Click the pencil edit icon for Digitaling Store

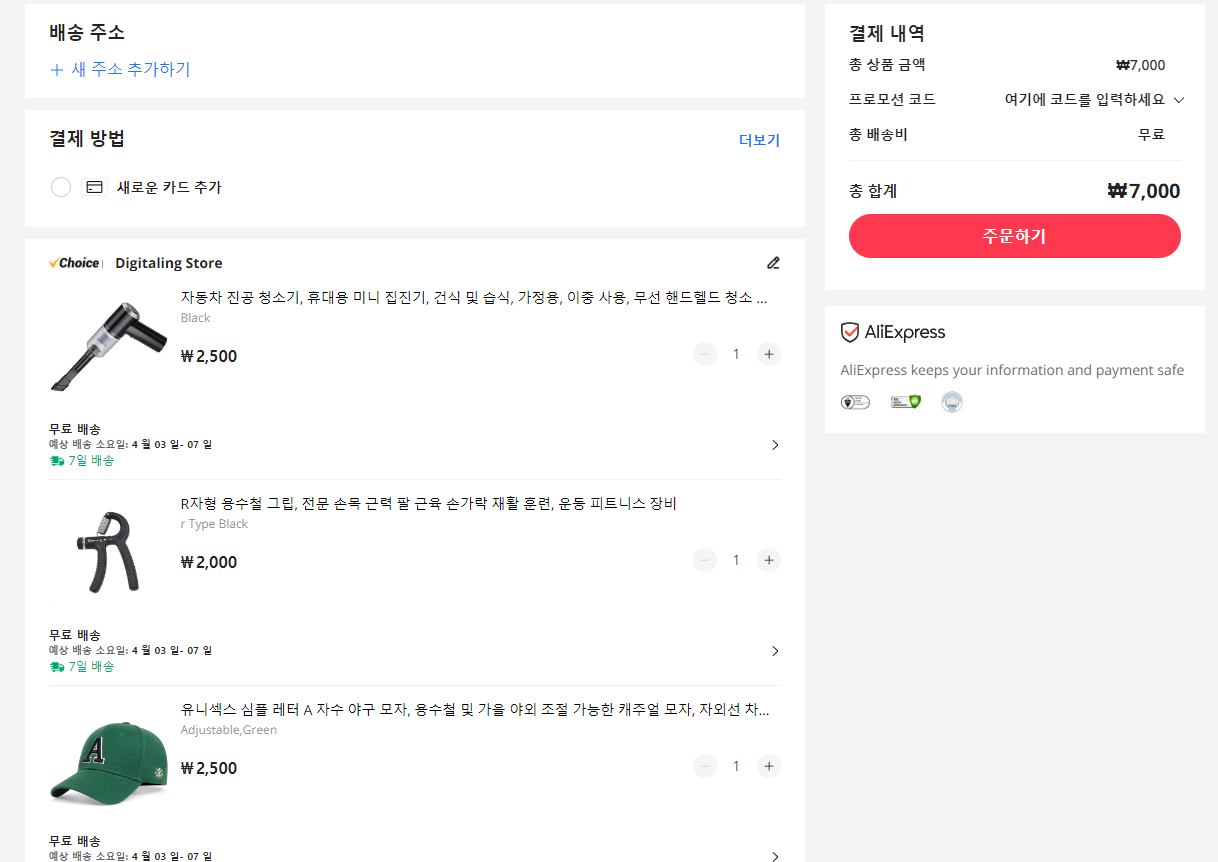pyautogui.click(x=773, y=262)
